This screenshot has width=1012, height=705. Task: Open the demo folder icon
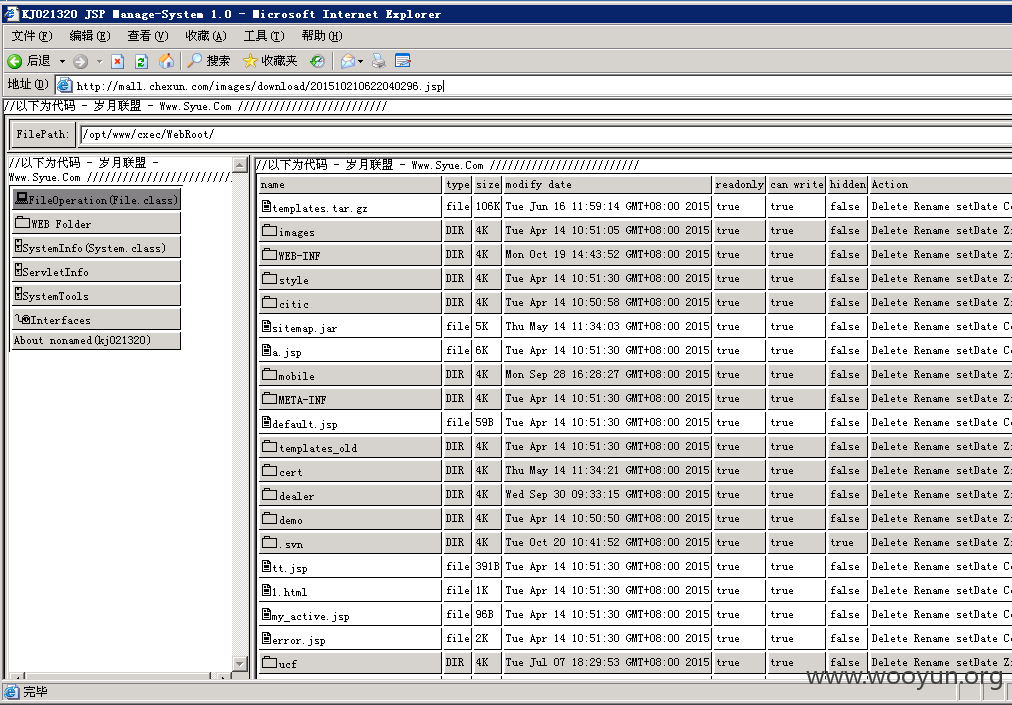coord(269,518)
